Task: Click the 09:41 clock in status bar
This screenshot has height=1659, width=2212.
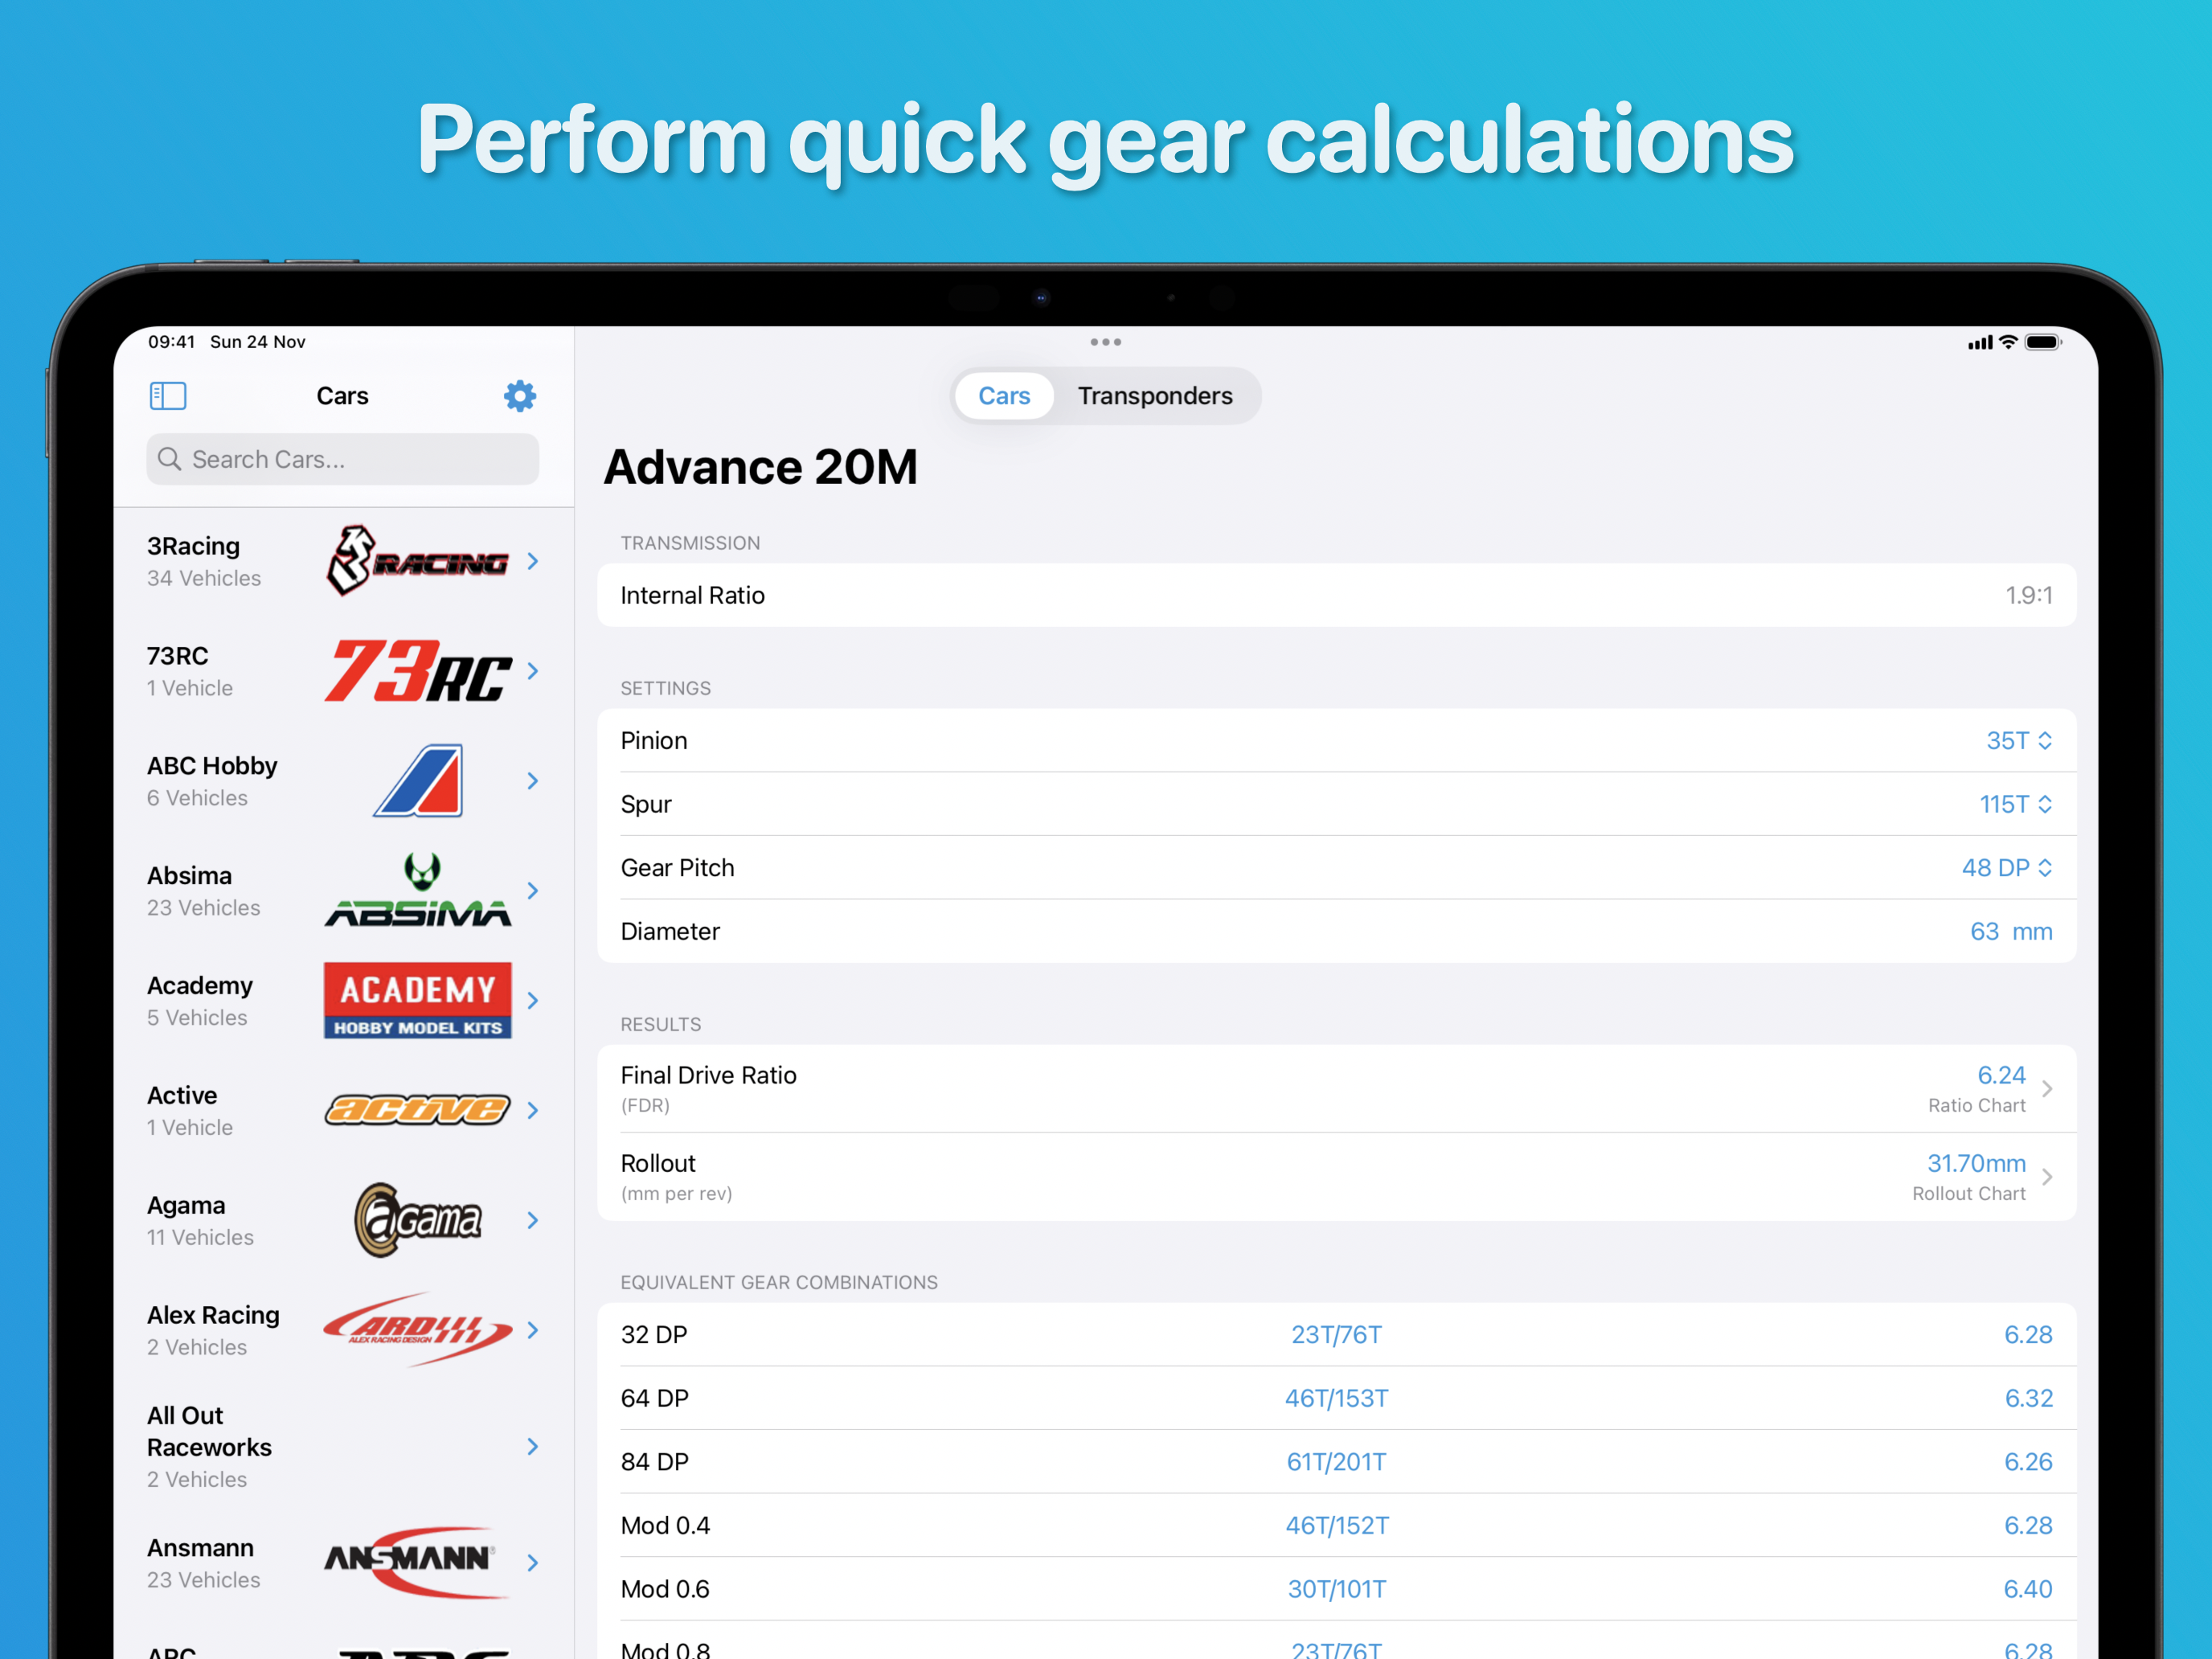Action: tap(171, 342)
